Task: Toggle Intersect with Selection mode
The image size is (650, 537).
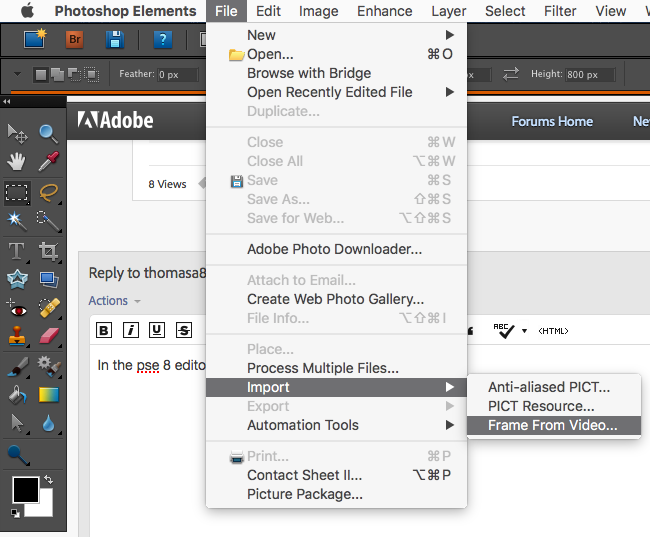Action: click(x=92, y=75)
